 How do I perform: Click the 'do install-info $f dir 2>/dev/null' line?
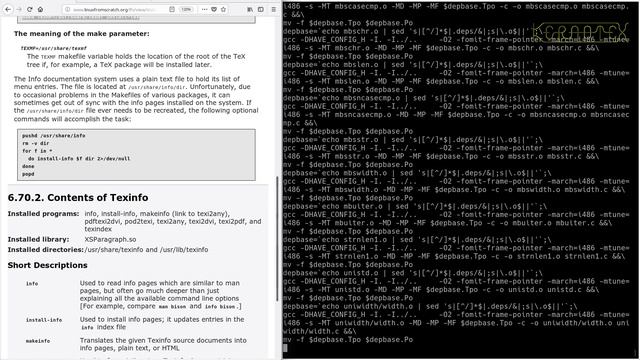(79, 158)
